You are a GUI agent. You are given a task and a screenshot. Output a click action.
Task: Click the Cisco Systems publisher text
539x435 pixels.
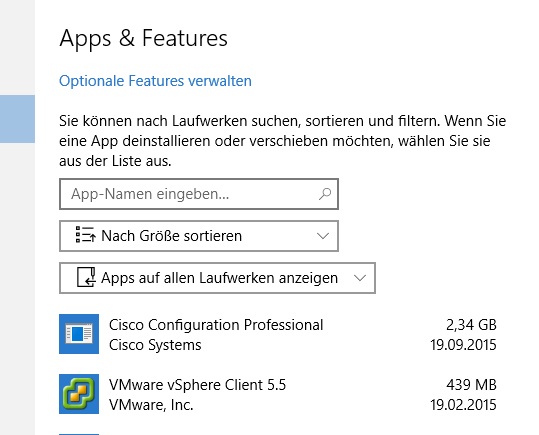[x=155, y=345]
